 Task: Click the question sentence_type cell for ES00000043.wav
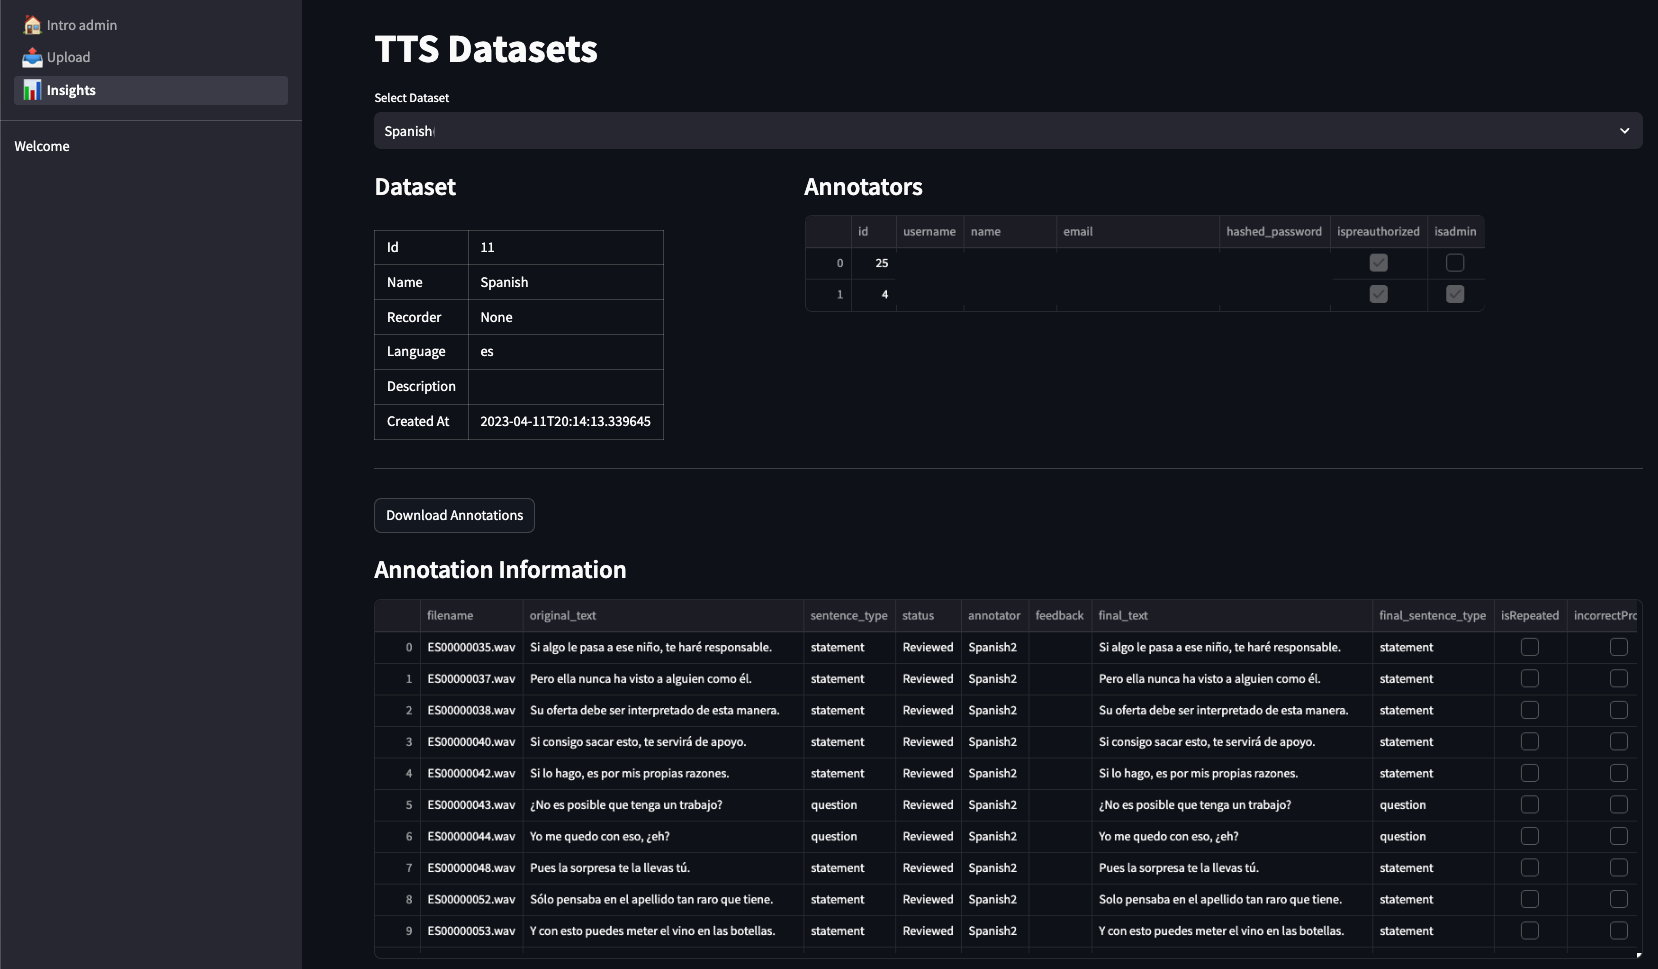[849, 805]
